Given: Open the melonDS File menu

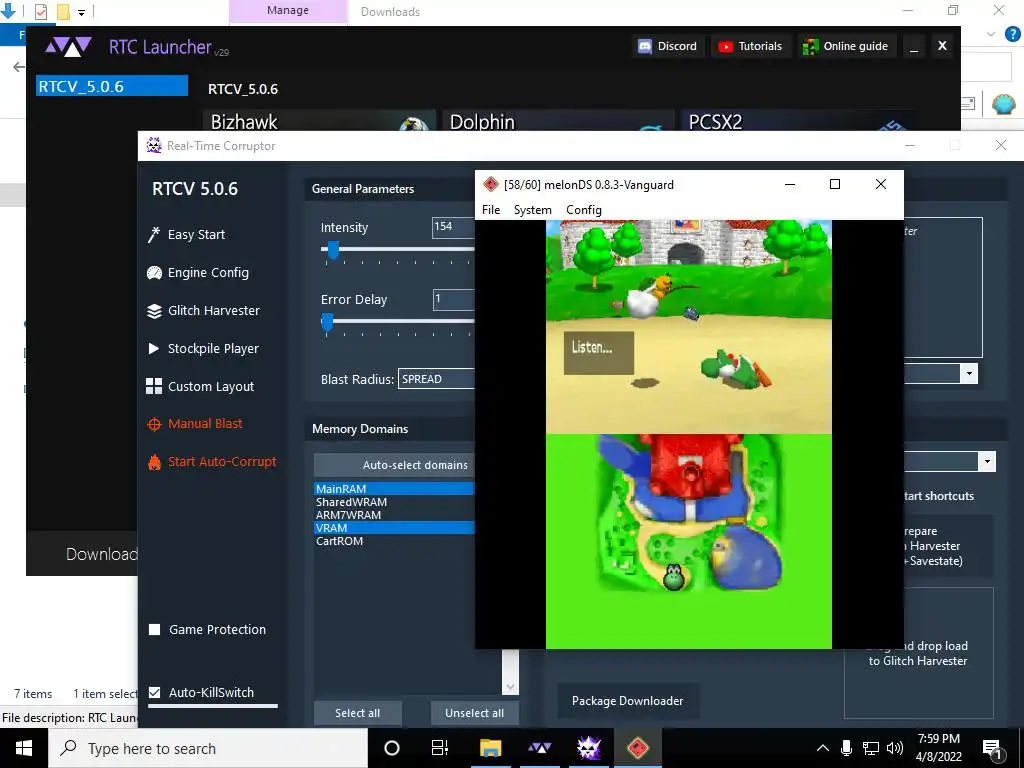Looking at the screenshot, I should click(491, 210).
